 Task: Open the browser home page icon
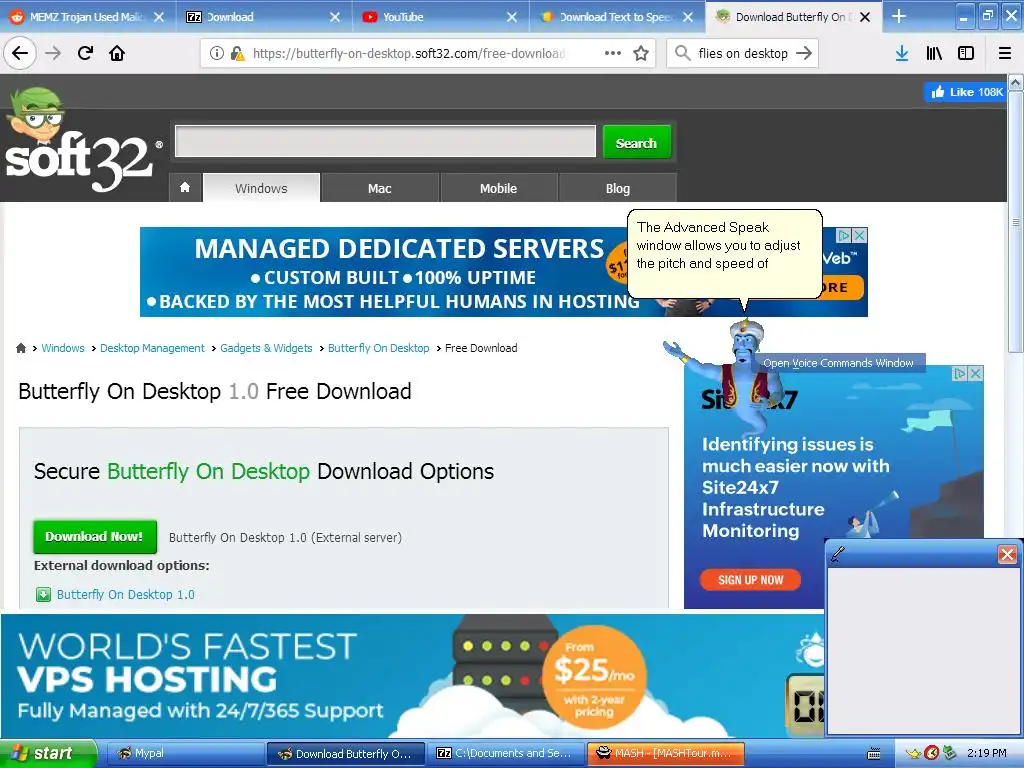[117, 53]
